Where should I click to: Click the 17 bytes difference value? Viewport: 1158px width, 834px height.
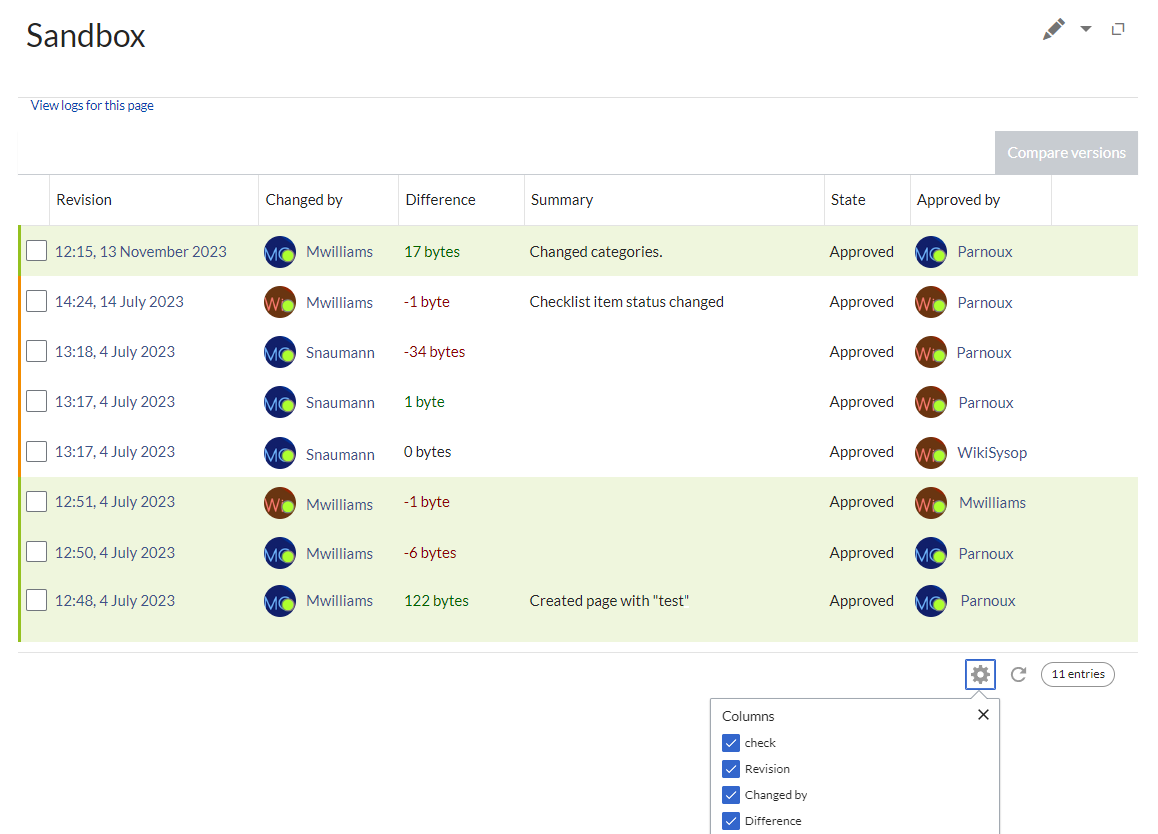432,252
